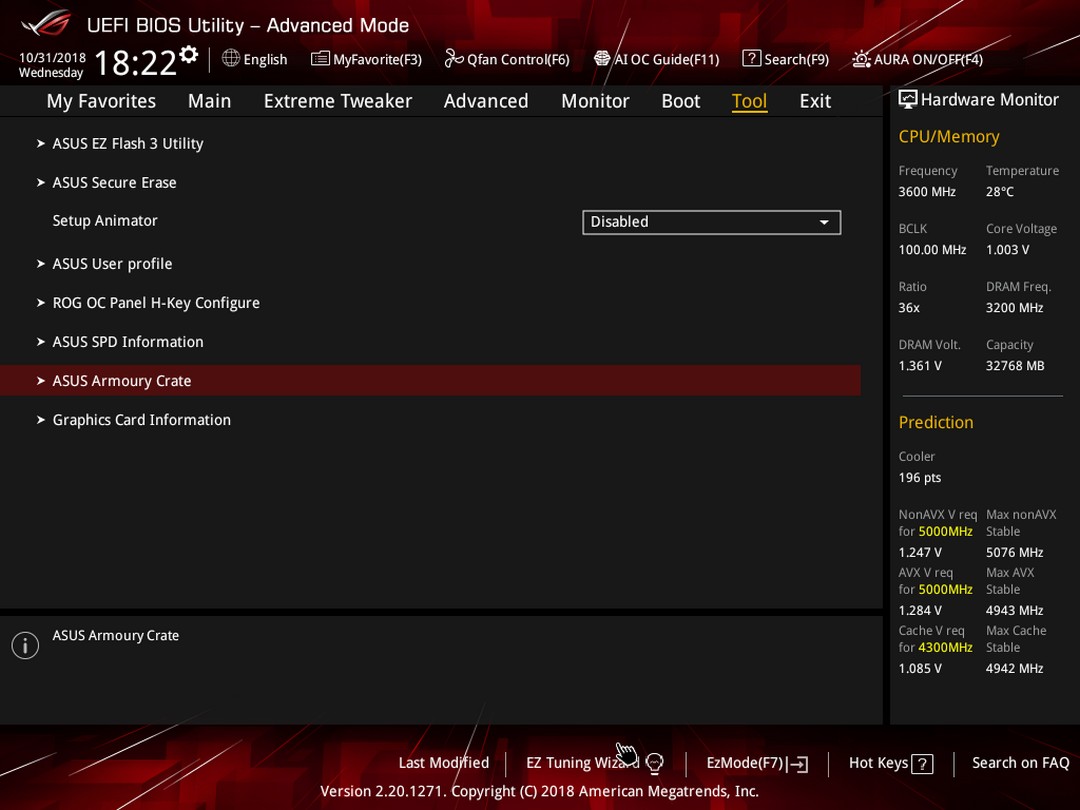Open the clock settings gear icon
The image size is (1080, 810).
click(189, 54)
